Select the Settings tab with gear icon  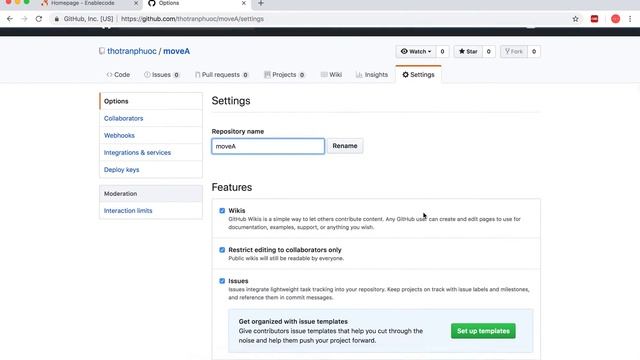418,75
